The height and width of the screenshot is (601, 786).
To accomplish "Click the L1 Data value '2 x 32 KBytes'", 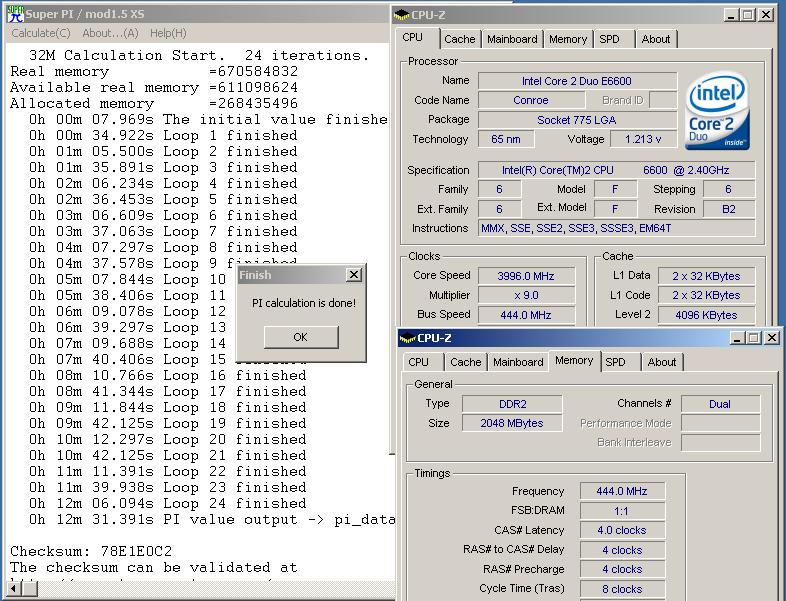I will (x=706, y=276).
